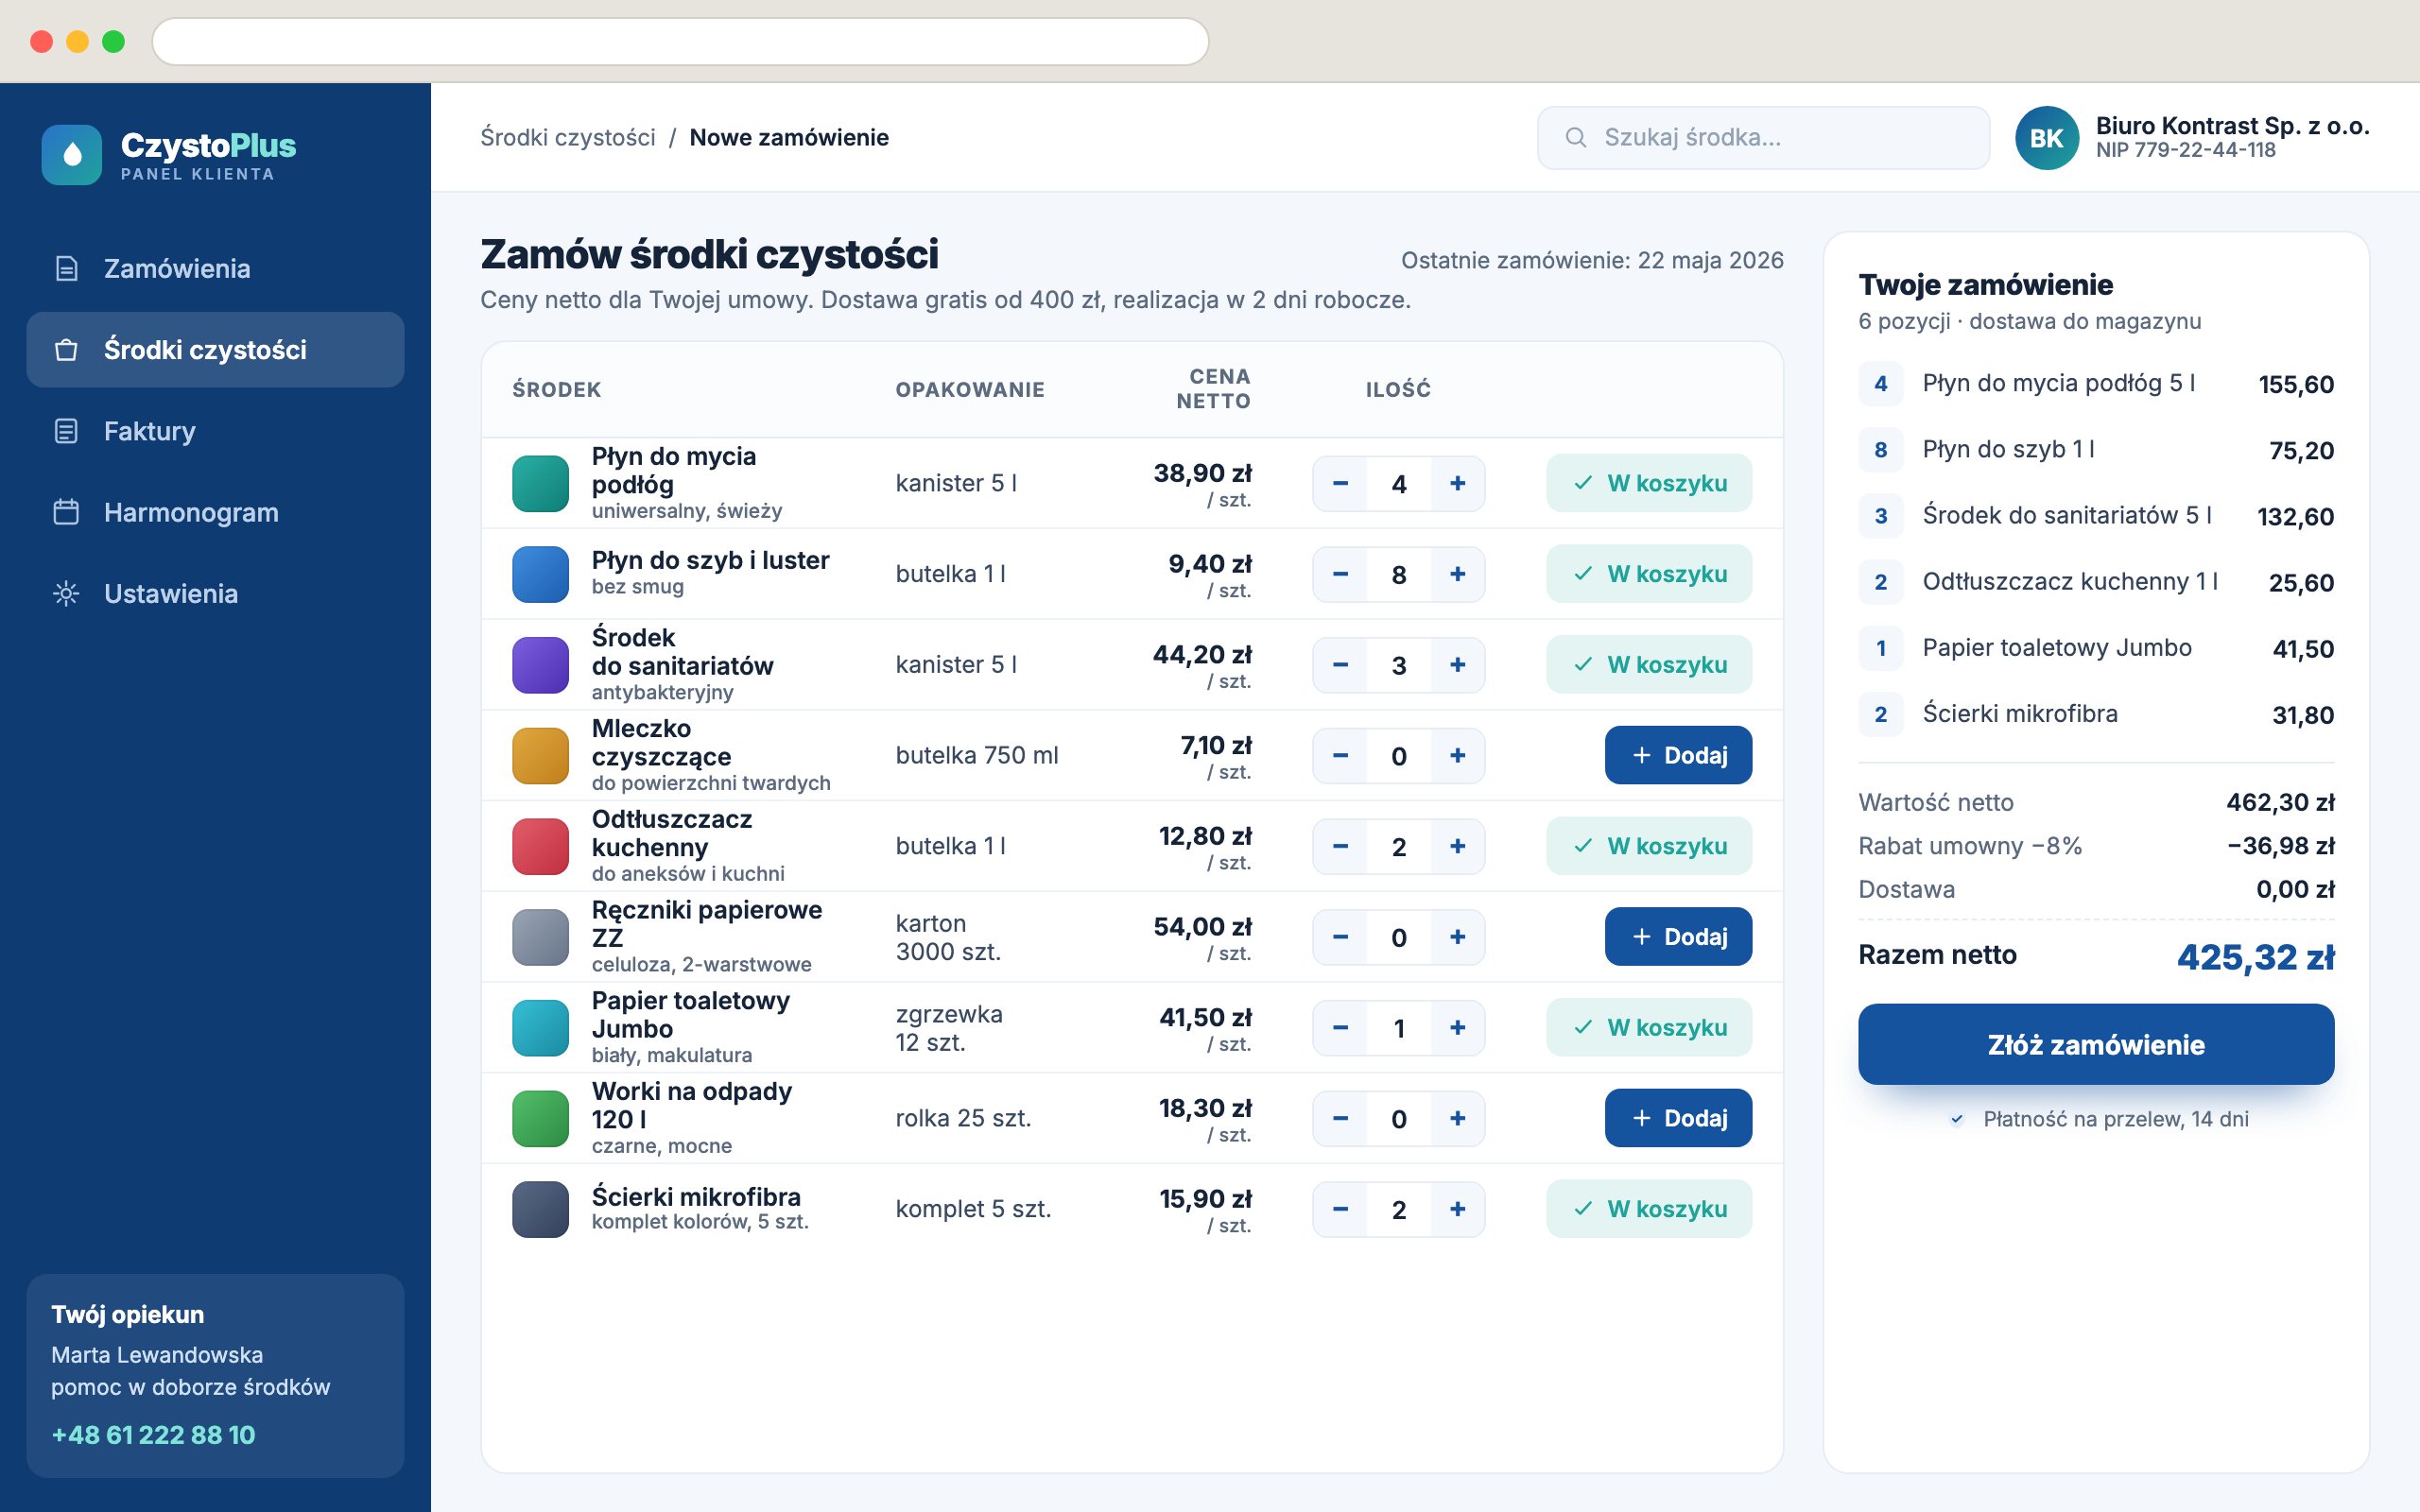
Task: Decrease Środek do sanitariatów quantity
Action: point(1340,665)
